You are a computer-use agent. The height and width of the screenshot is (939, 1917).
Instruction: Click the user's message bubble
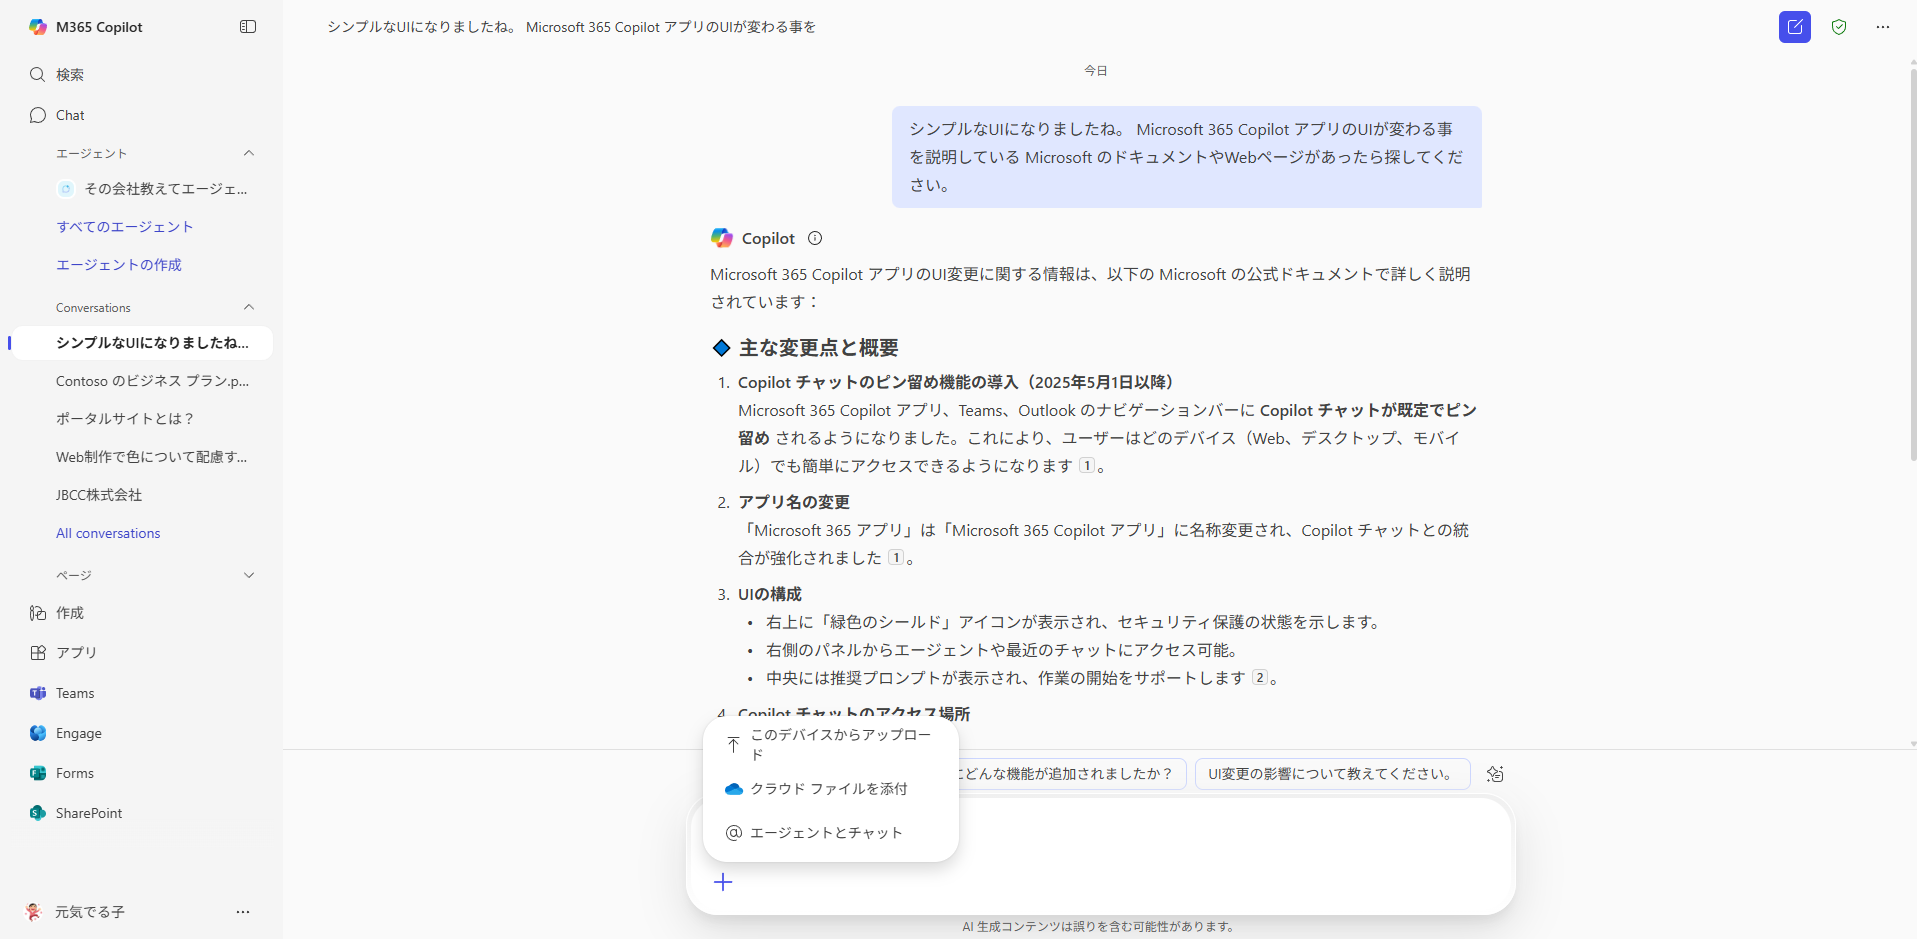[x=1186, y=157]
